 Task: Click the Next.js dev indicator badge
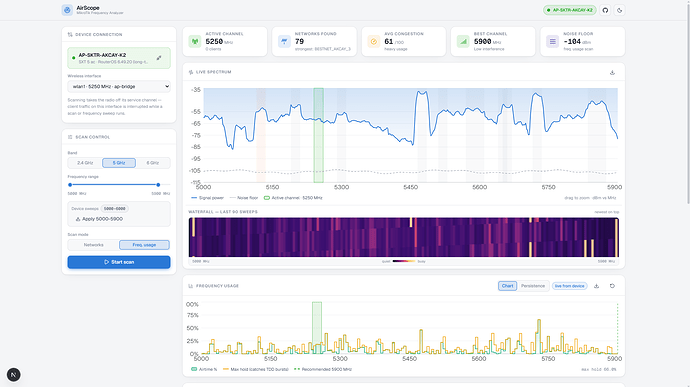point(14,375)
